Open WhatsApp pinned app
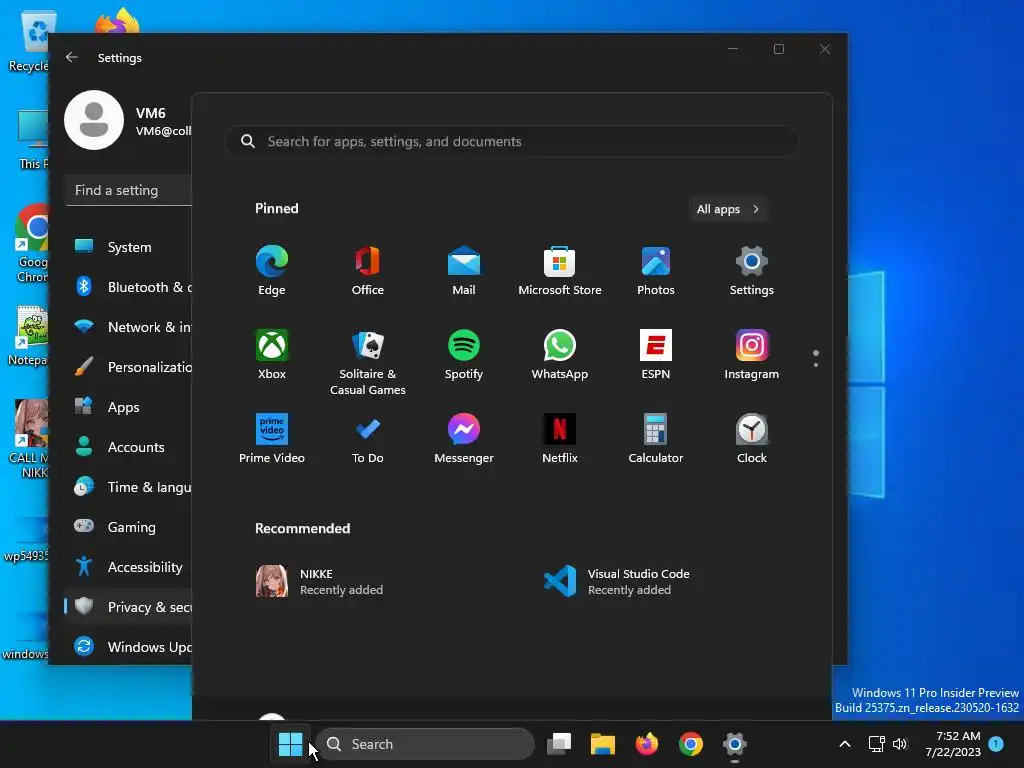 coord(560,355)
